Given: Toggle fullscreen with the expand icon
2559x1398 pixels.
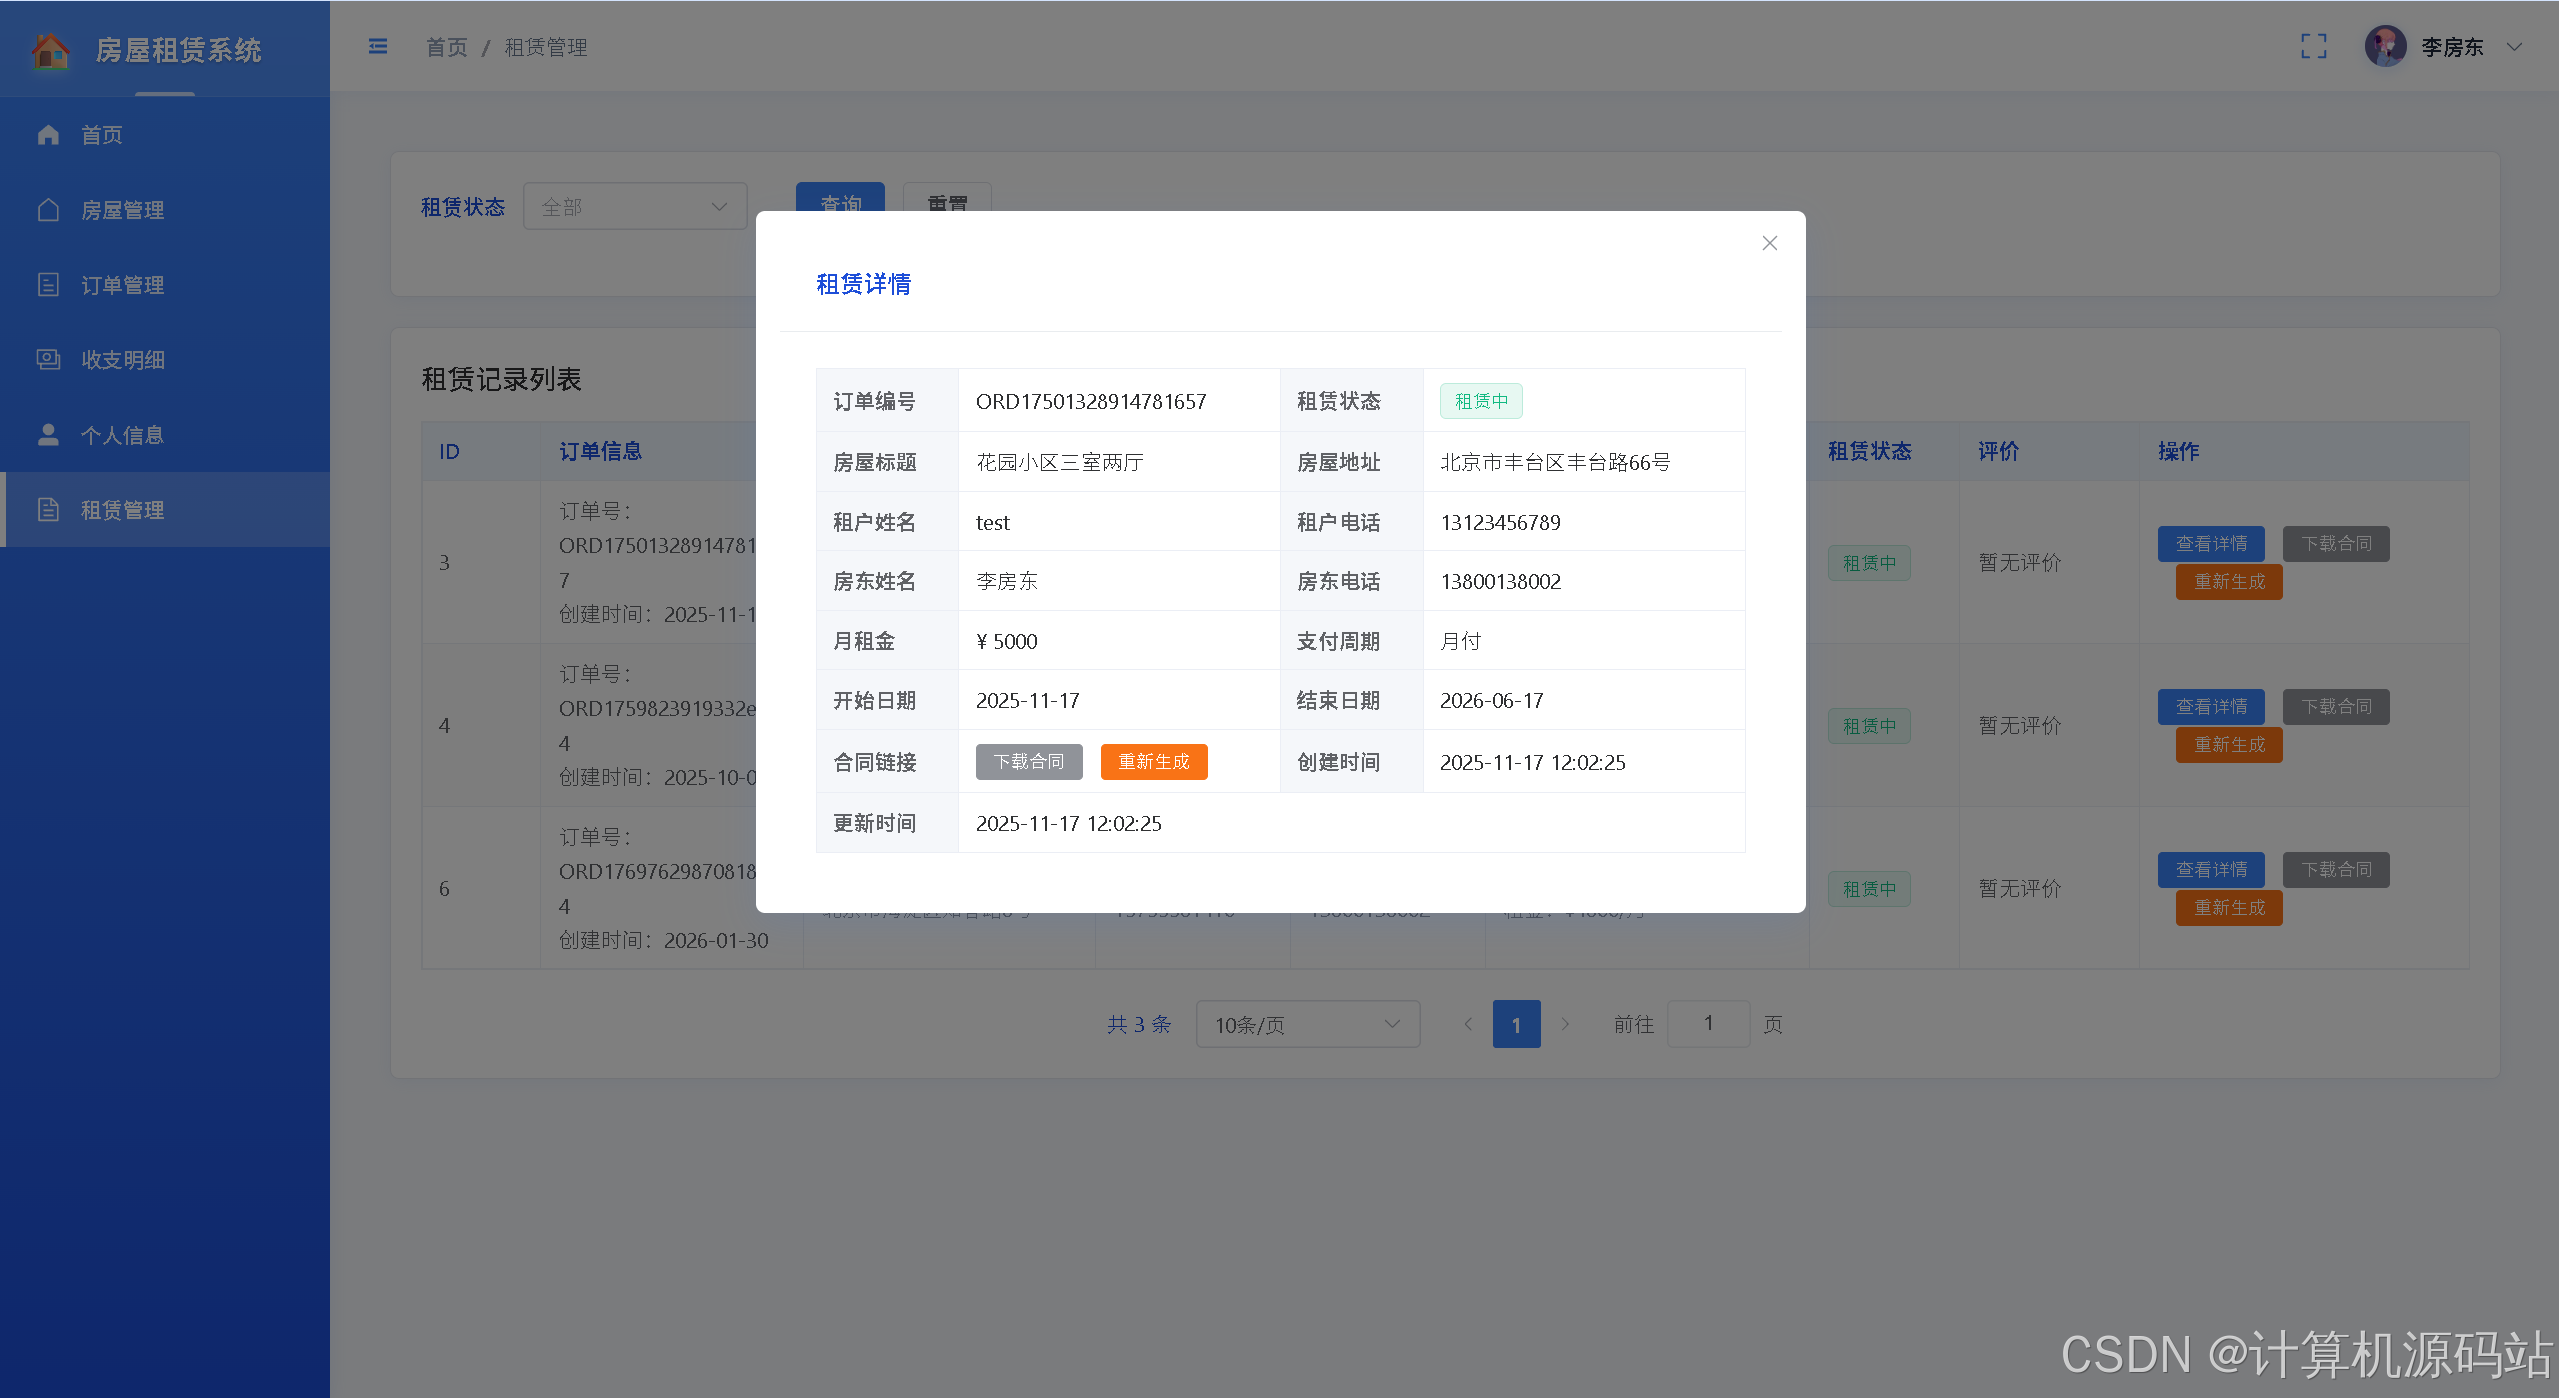Looking at the screenshot, I should [x=2313, y=47].
